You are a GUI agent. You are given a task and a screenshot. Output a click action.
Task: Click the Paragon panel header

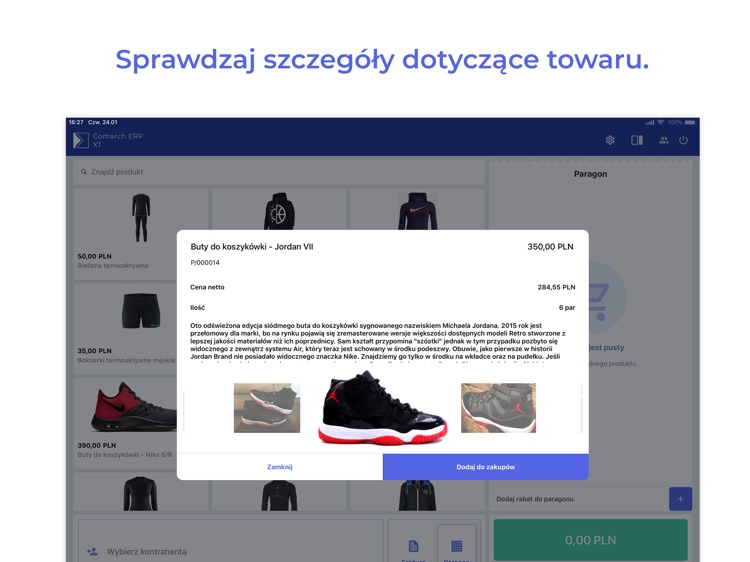[590, 174]
